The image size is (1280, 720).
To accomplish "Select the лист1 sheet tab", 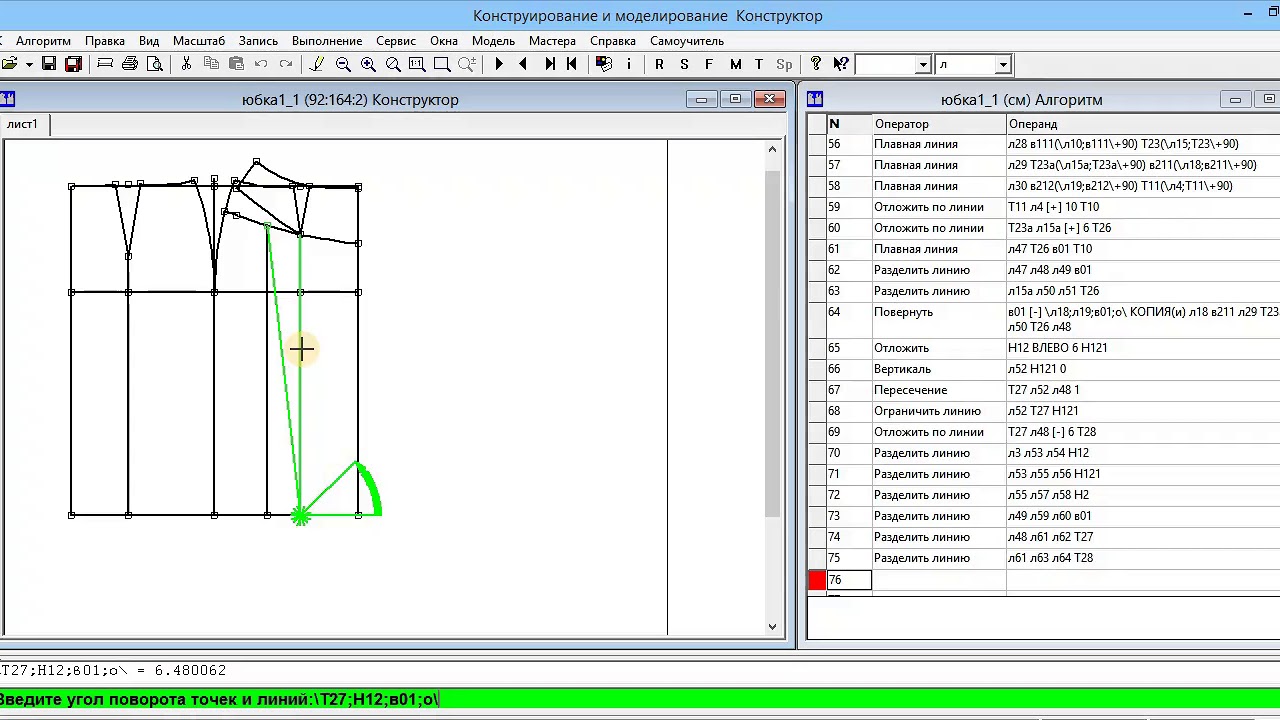I will pyautogui.click(x=22, y=124).
